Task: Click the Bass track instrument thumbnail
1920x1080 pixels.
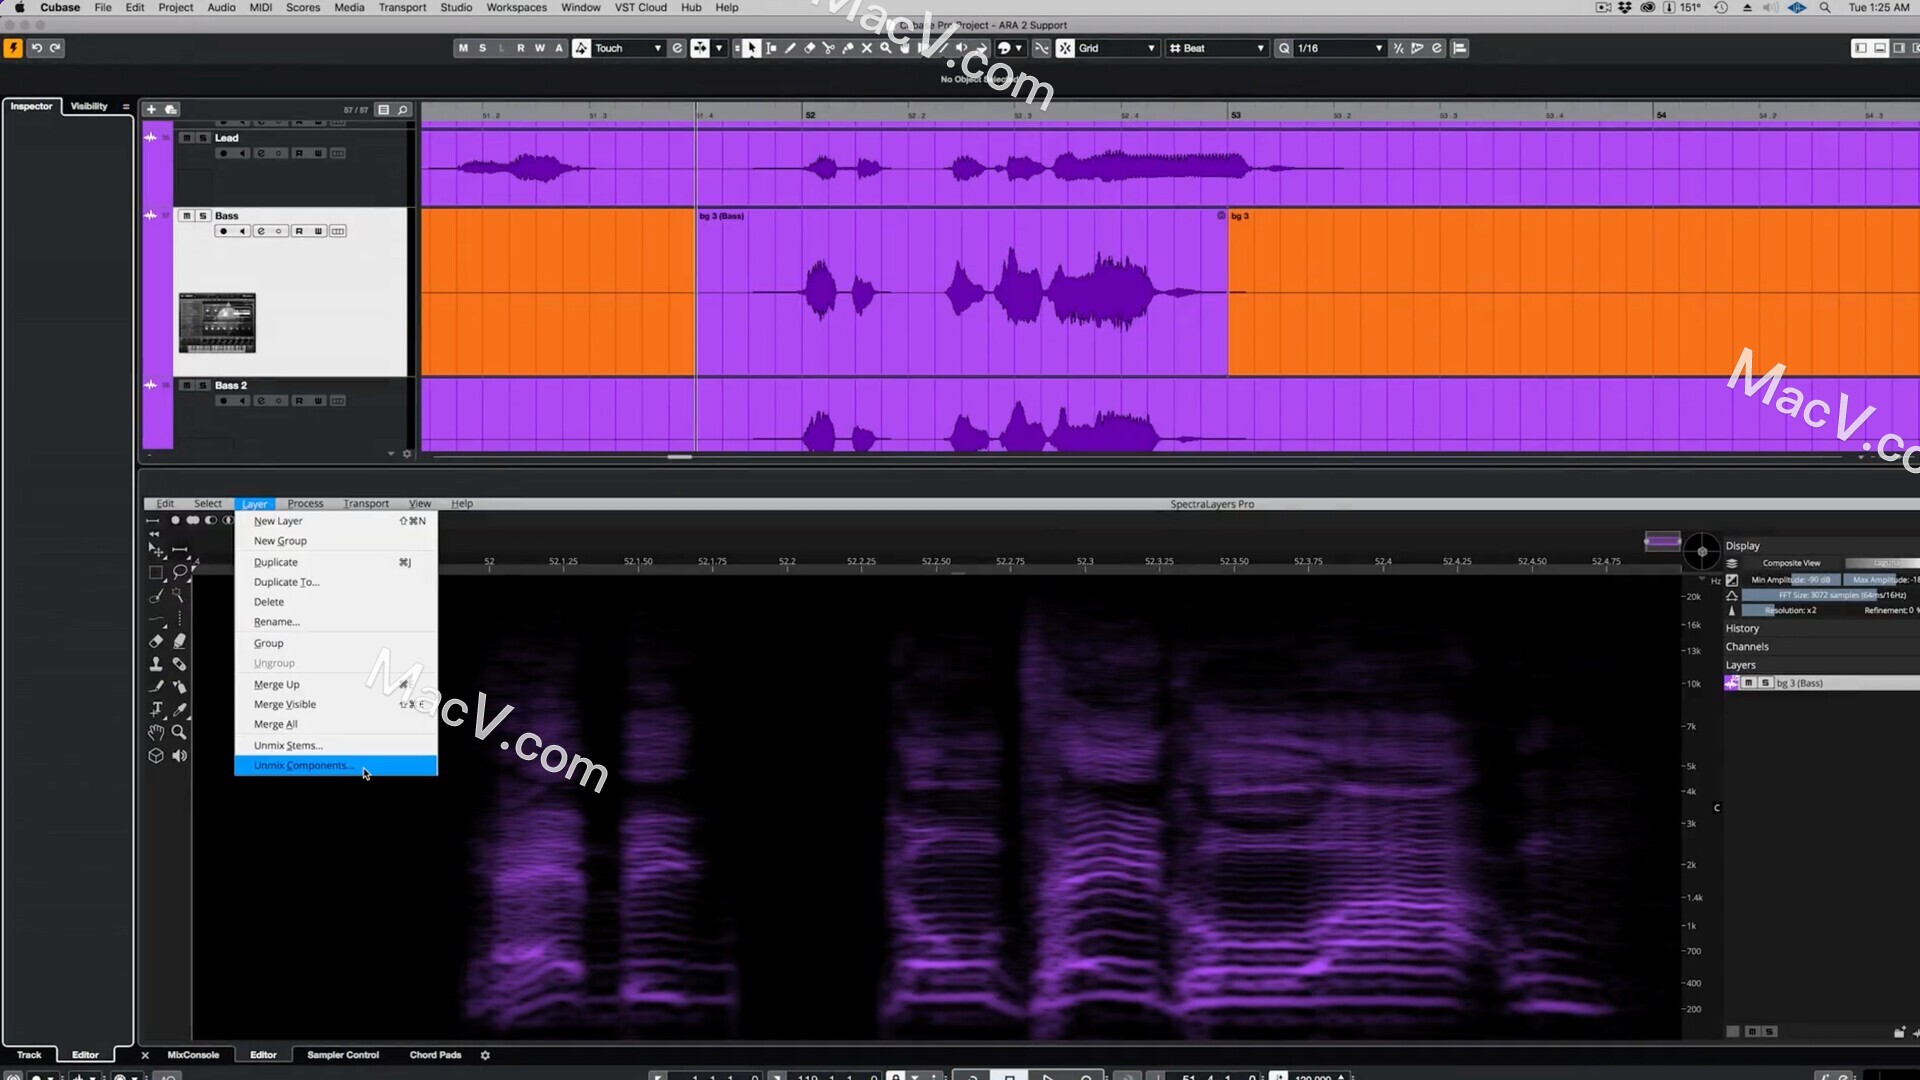Action: (x=217, y=323)
